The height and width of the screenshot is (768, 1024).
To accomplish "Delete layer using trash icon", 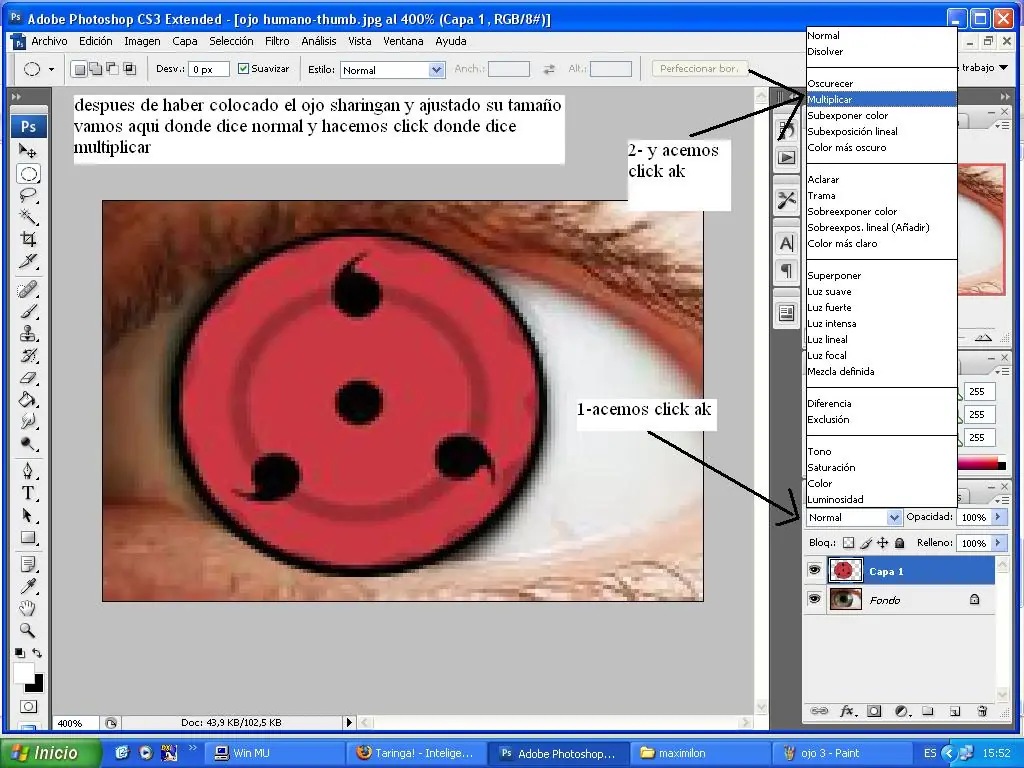I will coord(982,711).
